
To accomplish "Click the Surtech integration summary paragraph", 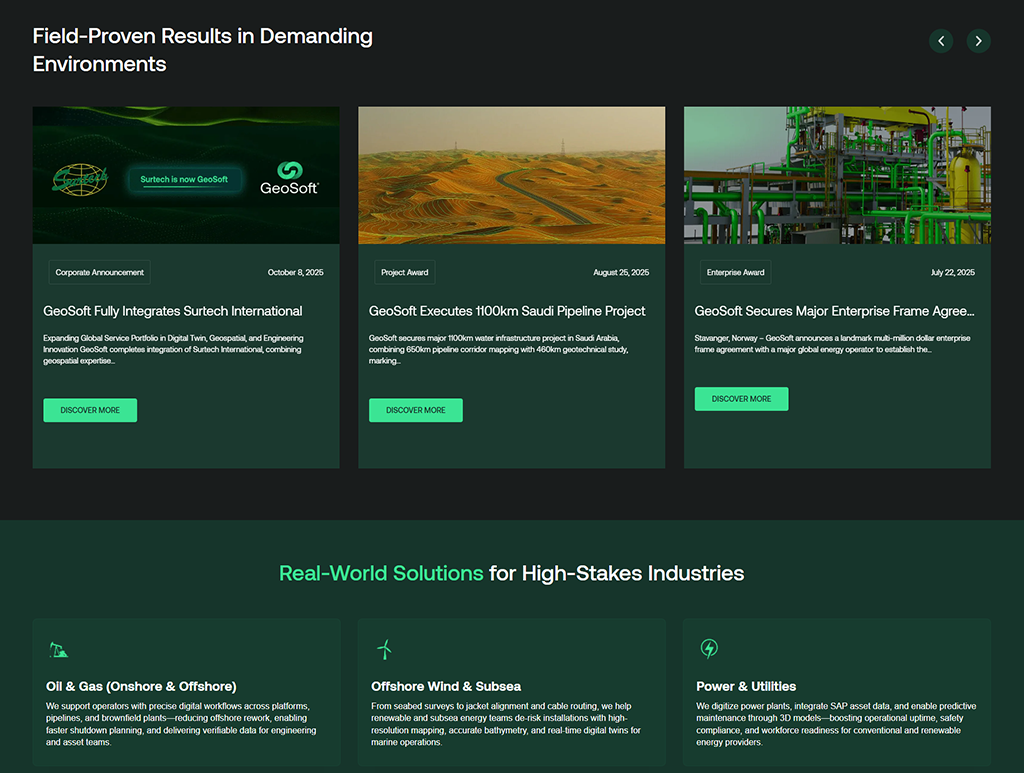I will 173,349.
